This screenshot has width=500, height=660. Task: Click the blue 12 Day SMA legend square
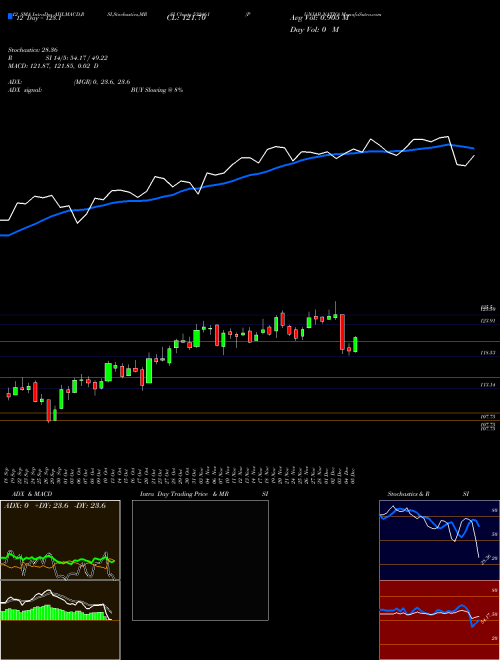pos(10,17)
